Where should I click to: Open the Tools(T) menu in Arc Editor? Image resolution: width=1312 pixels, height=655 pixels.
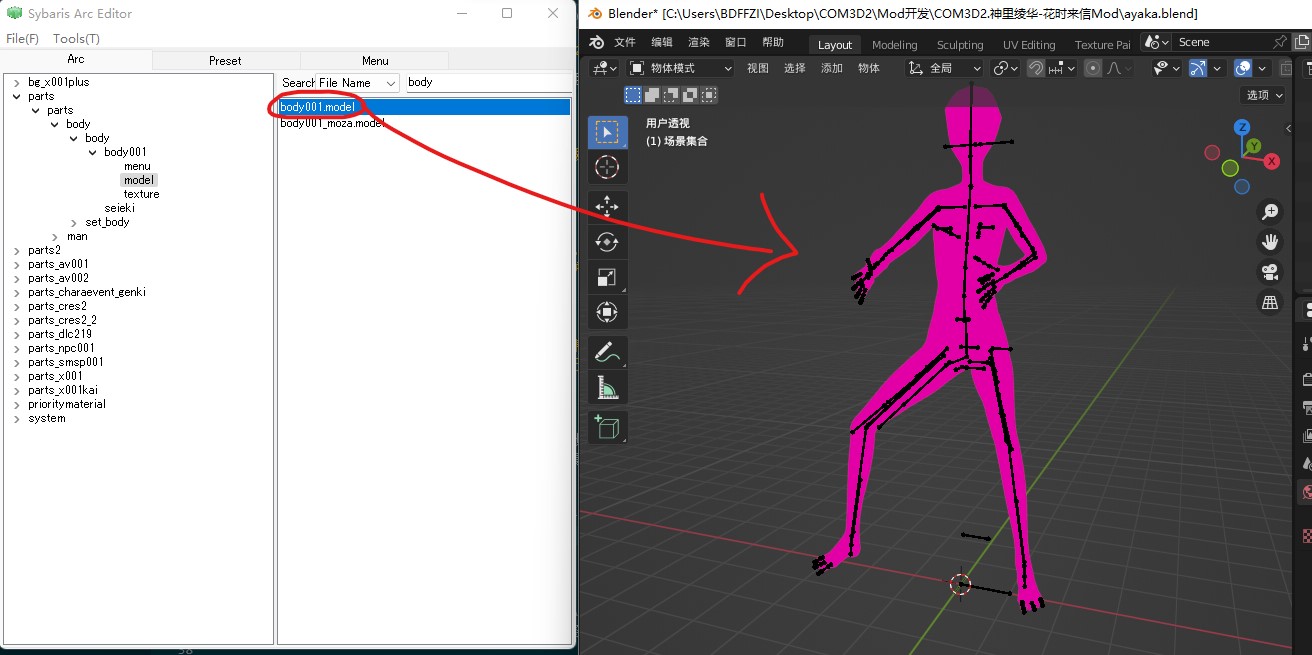tap(76, 38)
